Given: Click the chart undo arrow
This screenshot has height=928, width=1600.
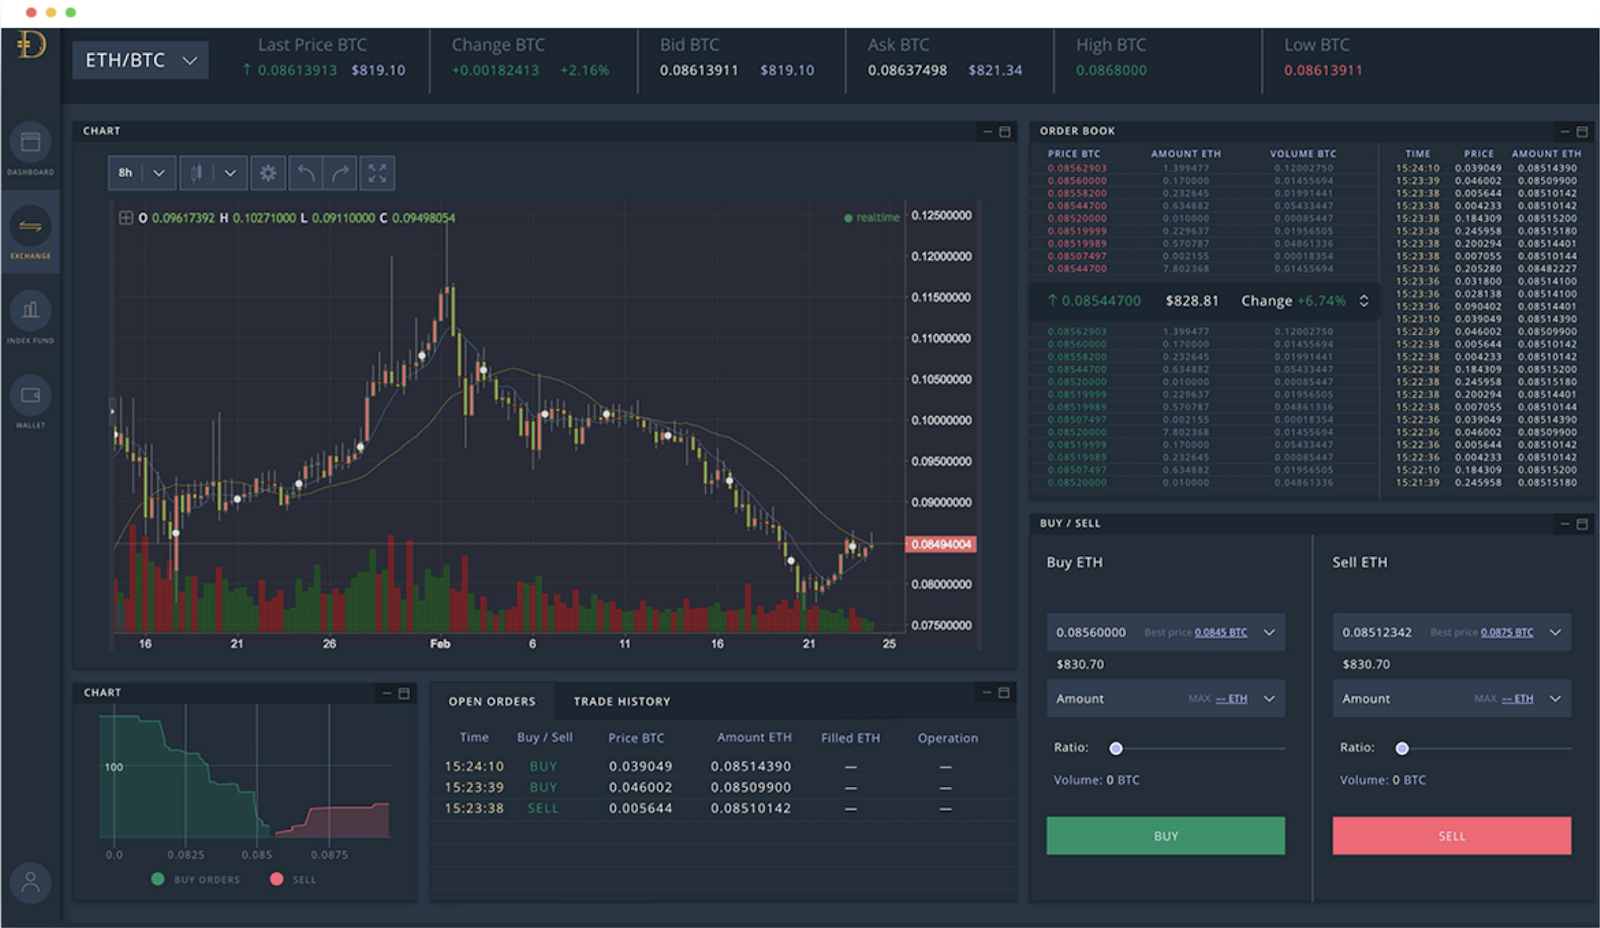Looking at the screenshot, I should click(305, 173).
